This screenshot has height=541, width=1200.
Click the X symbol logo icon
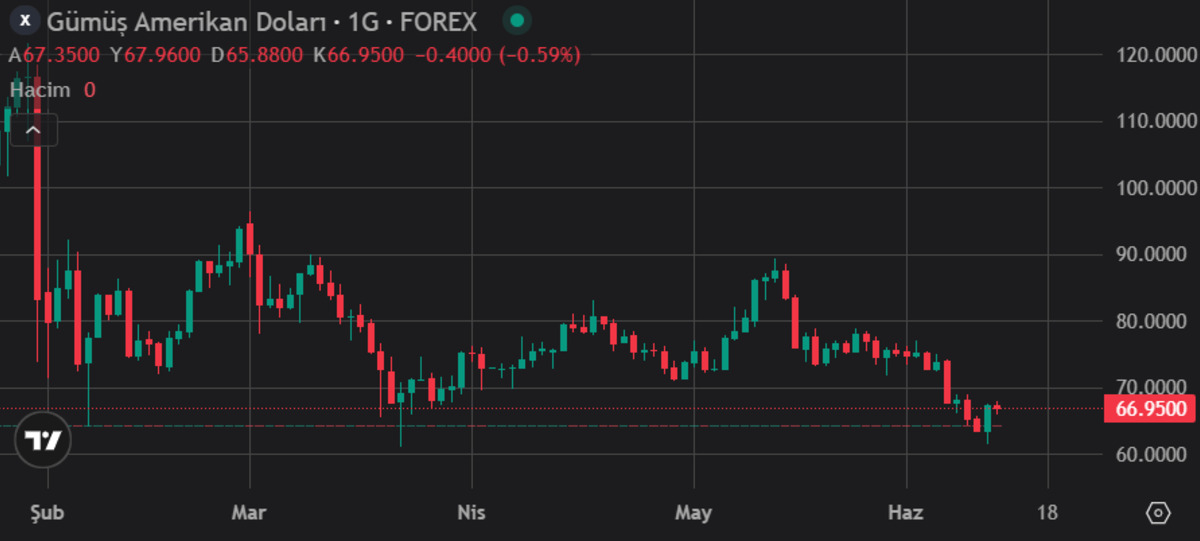click(25, 20)
